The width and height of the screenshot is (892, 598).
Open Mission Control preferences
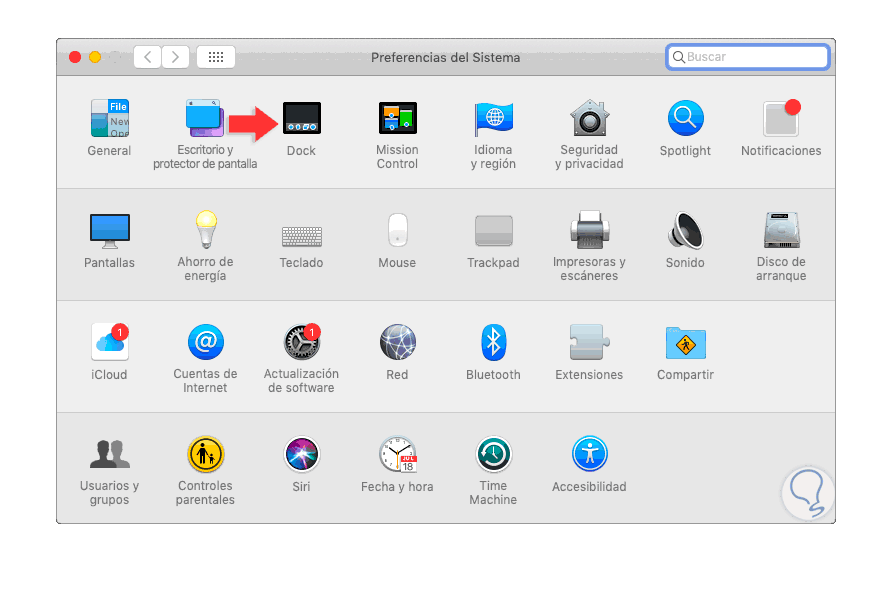(398, 118)
